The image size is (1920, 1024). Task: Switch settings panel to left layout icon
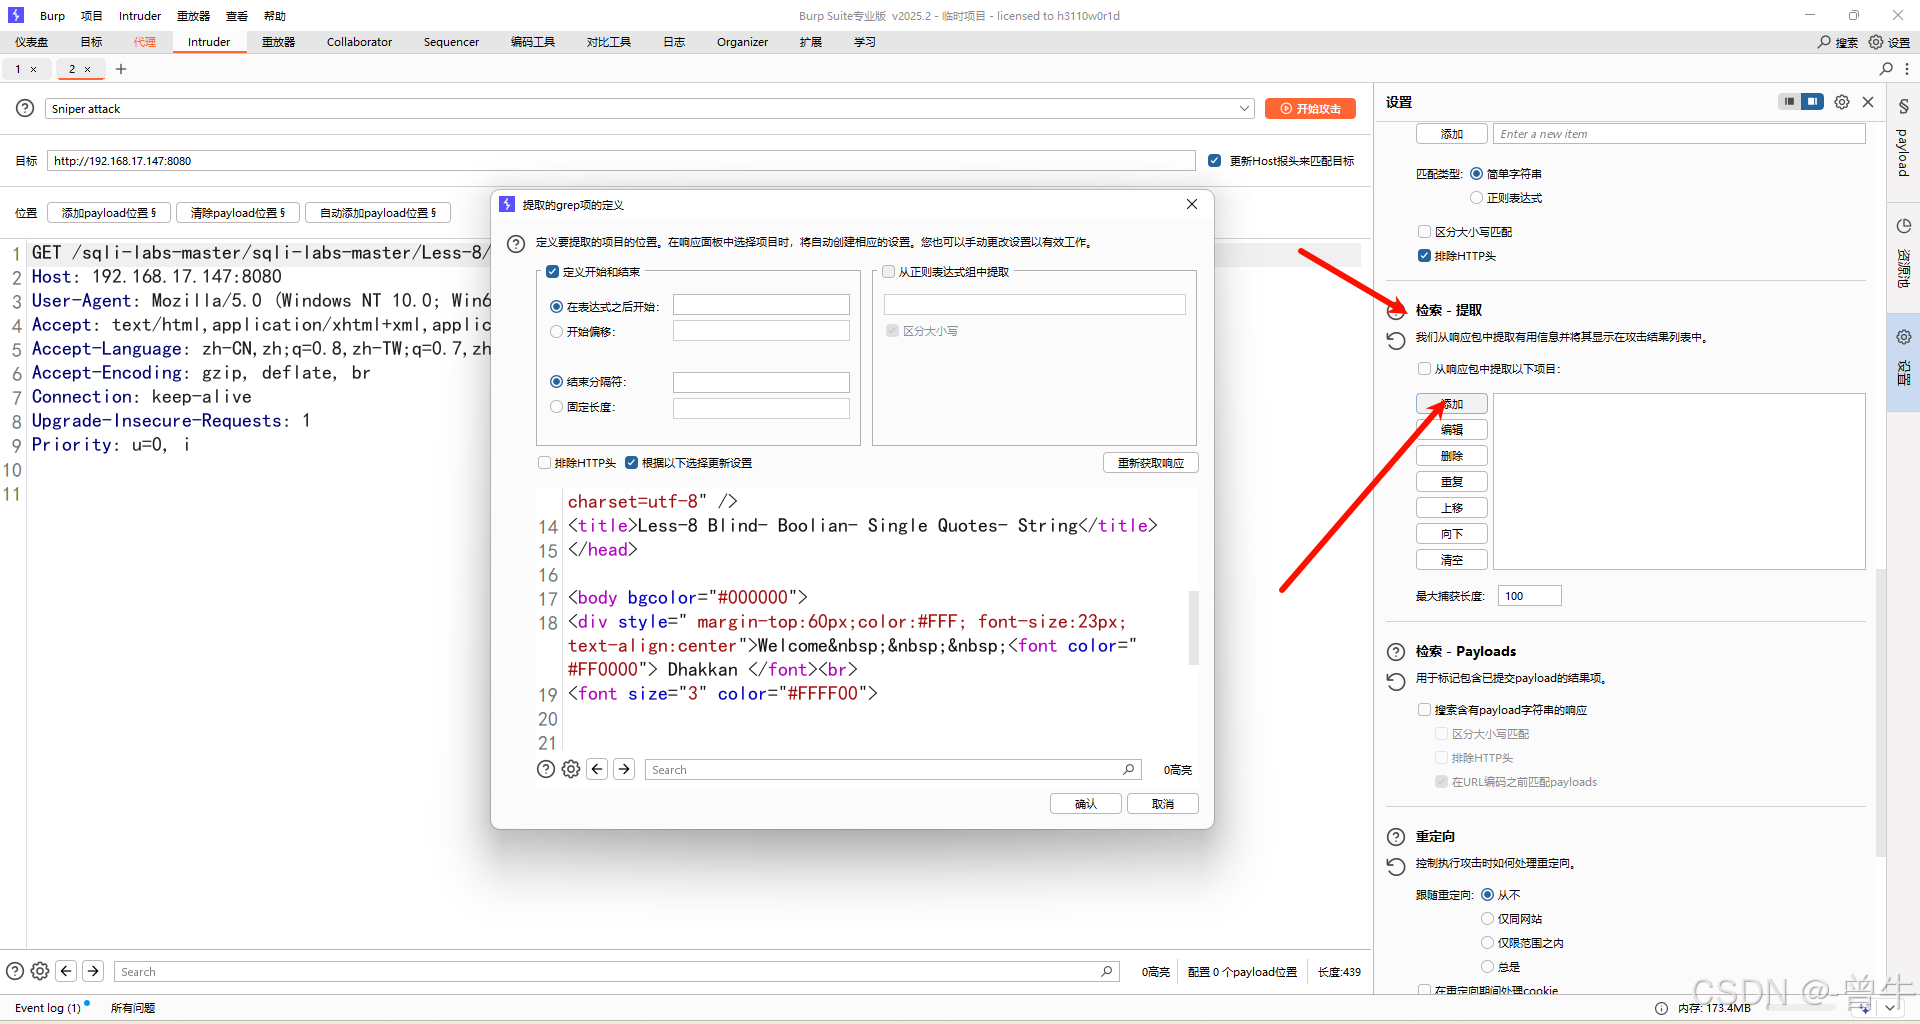point(1789,102)
